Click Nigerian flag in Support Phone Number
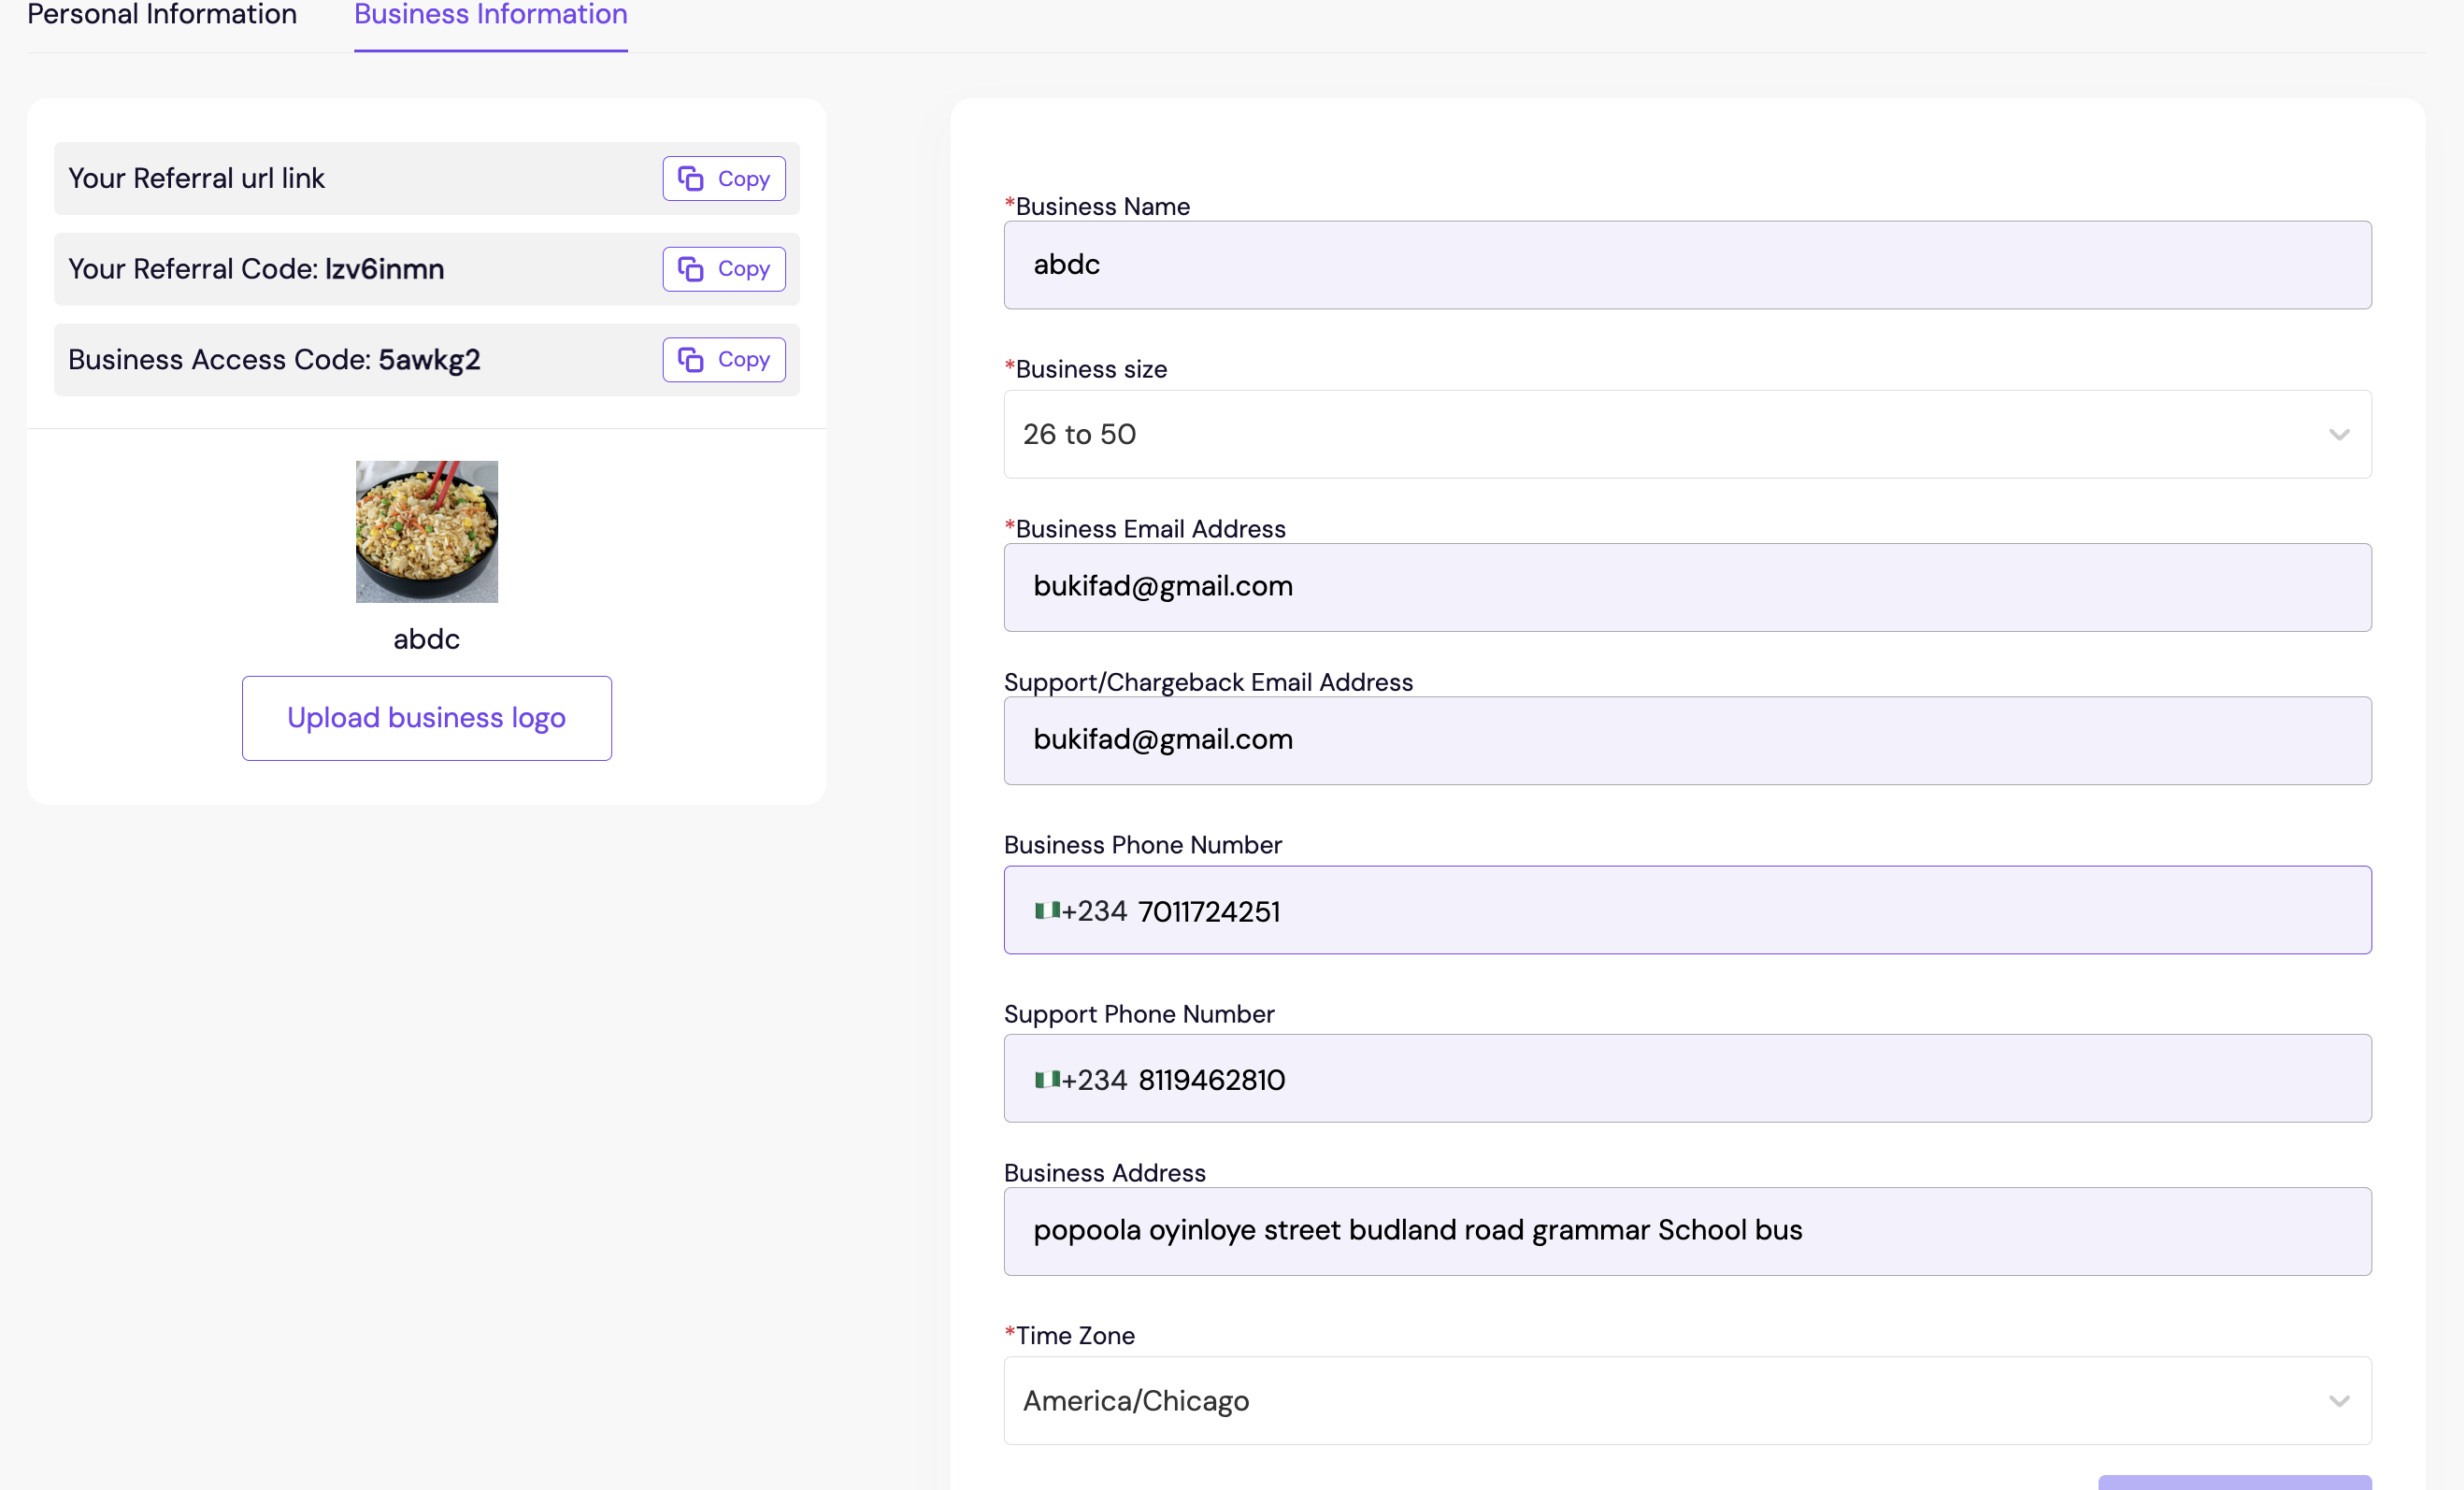This screenshot has height=1490, width=2464. (1046, 1079)
